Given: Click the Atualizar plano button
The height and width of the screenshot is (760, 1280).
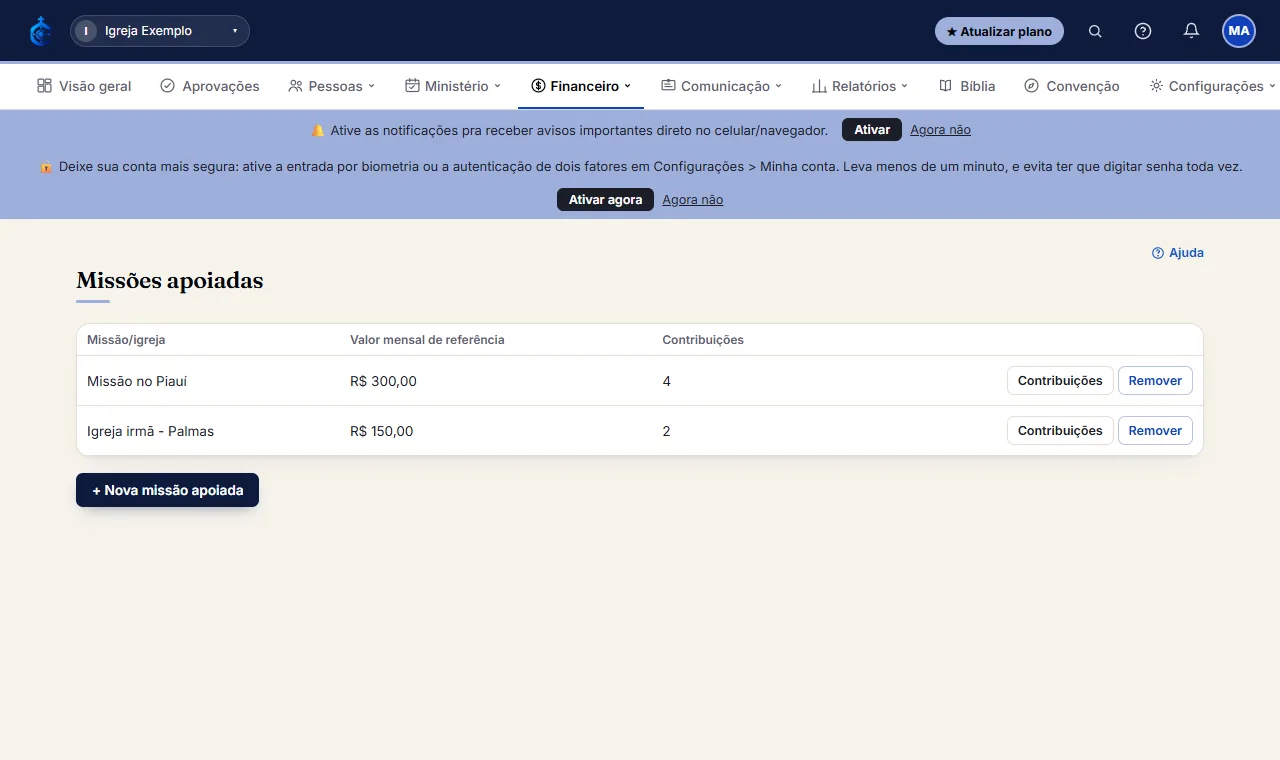Looking at the screenshot, I should point(999,31).
